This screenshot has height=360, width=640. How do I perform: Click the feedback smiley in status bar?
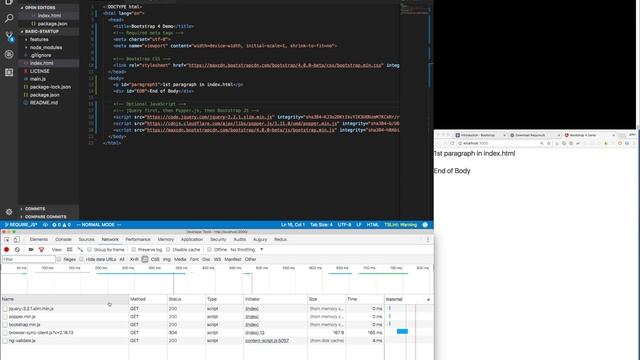click(x=425, y=224)
